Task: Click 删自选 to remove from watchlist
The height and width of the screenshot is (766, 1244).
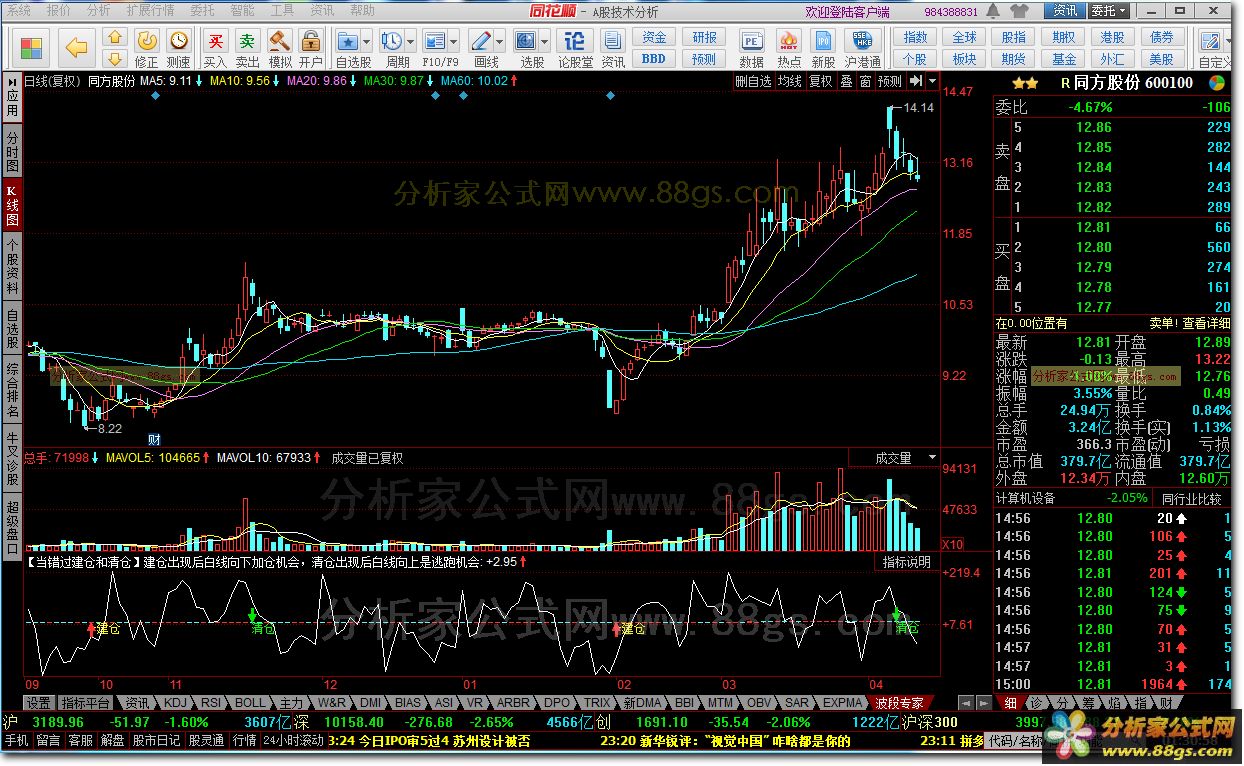Action: pyautogui.click(x=753, y=82)
